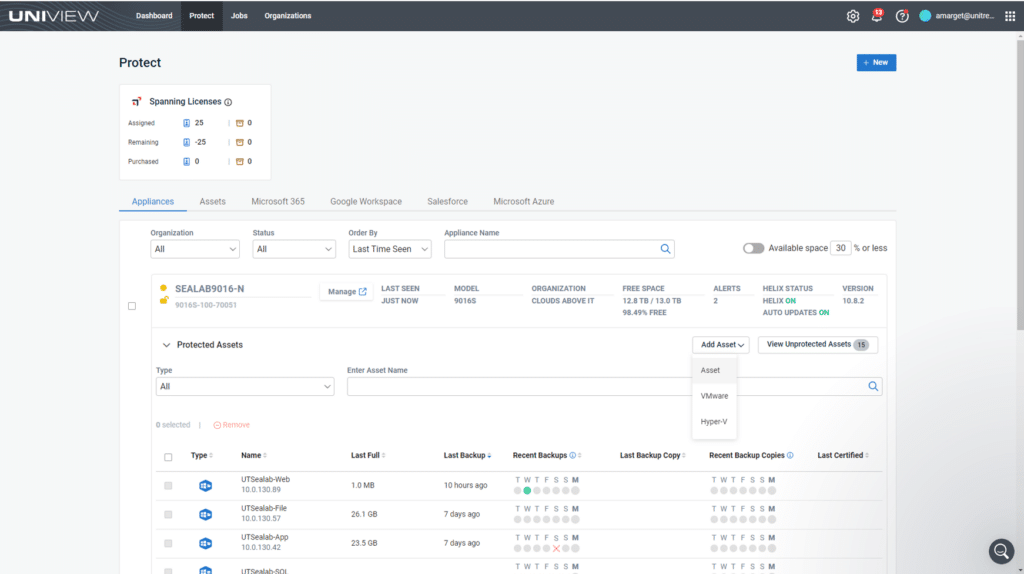Screen dimensions: 1024x574
Task: Check the SEALAB9016-N appliance checkbox
Action: [132, 306]
